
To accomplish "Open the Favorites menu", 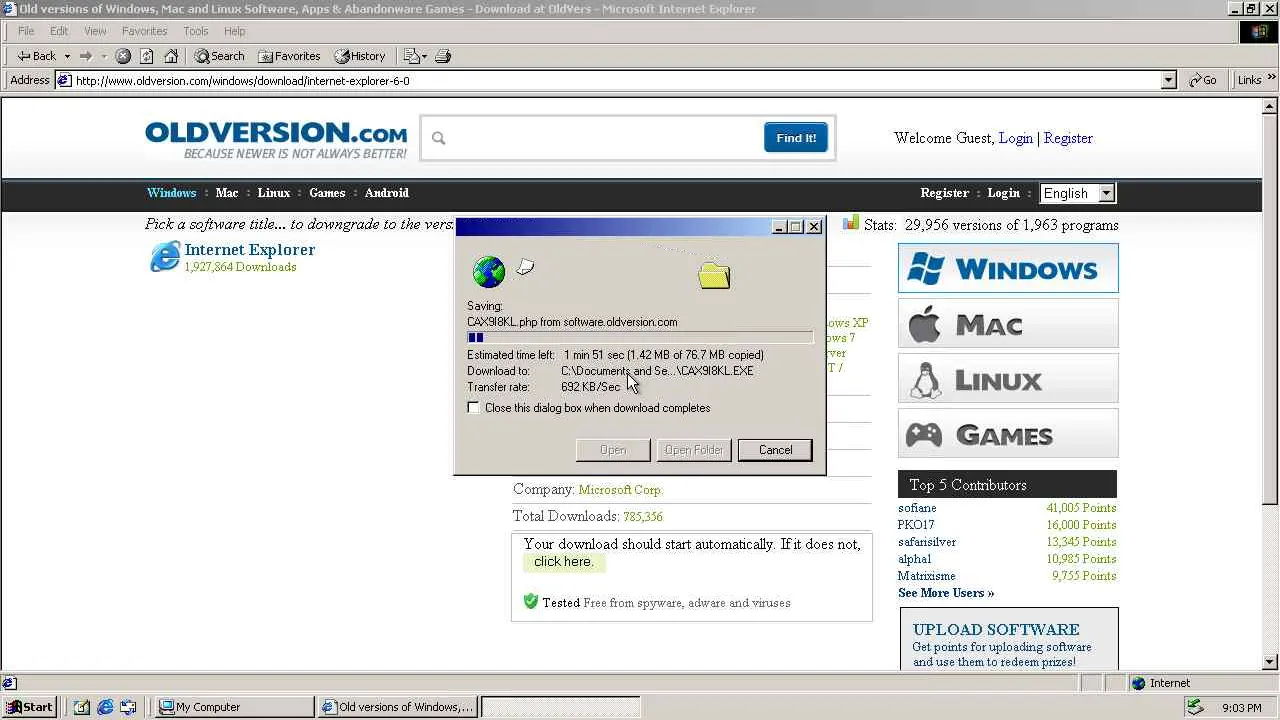I will (x=145, y=31).
